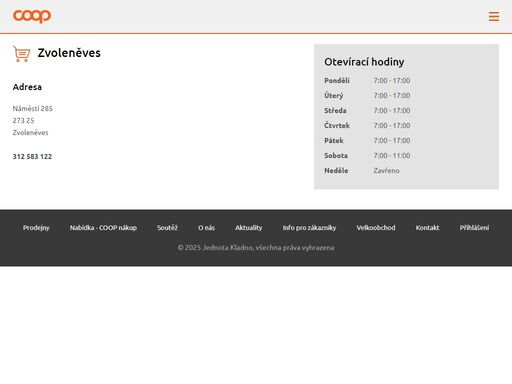Click the COOP logo

point(32,16)
